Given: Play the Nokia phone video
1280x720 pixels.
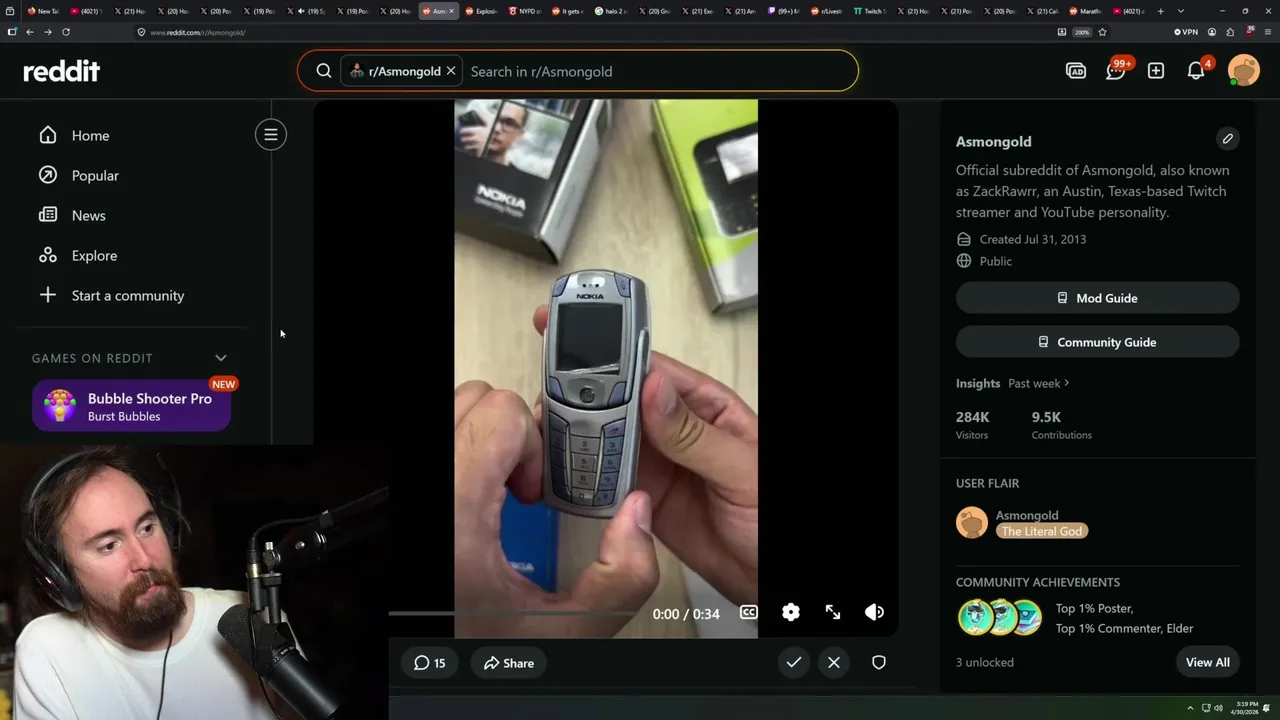Looking at the screenshot, I should tap(606, 368).
